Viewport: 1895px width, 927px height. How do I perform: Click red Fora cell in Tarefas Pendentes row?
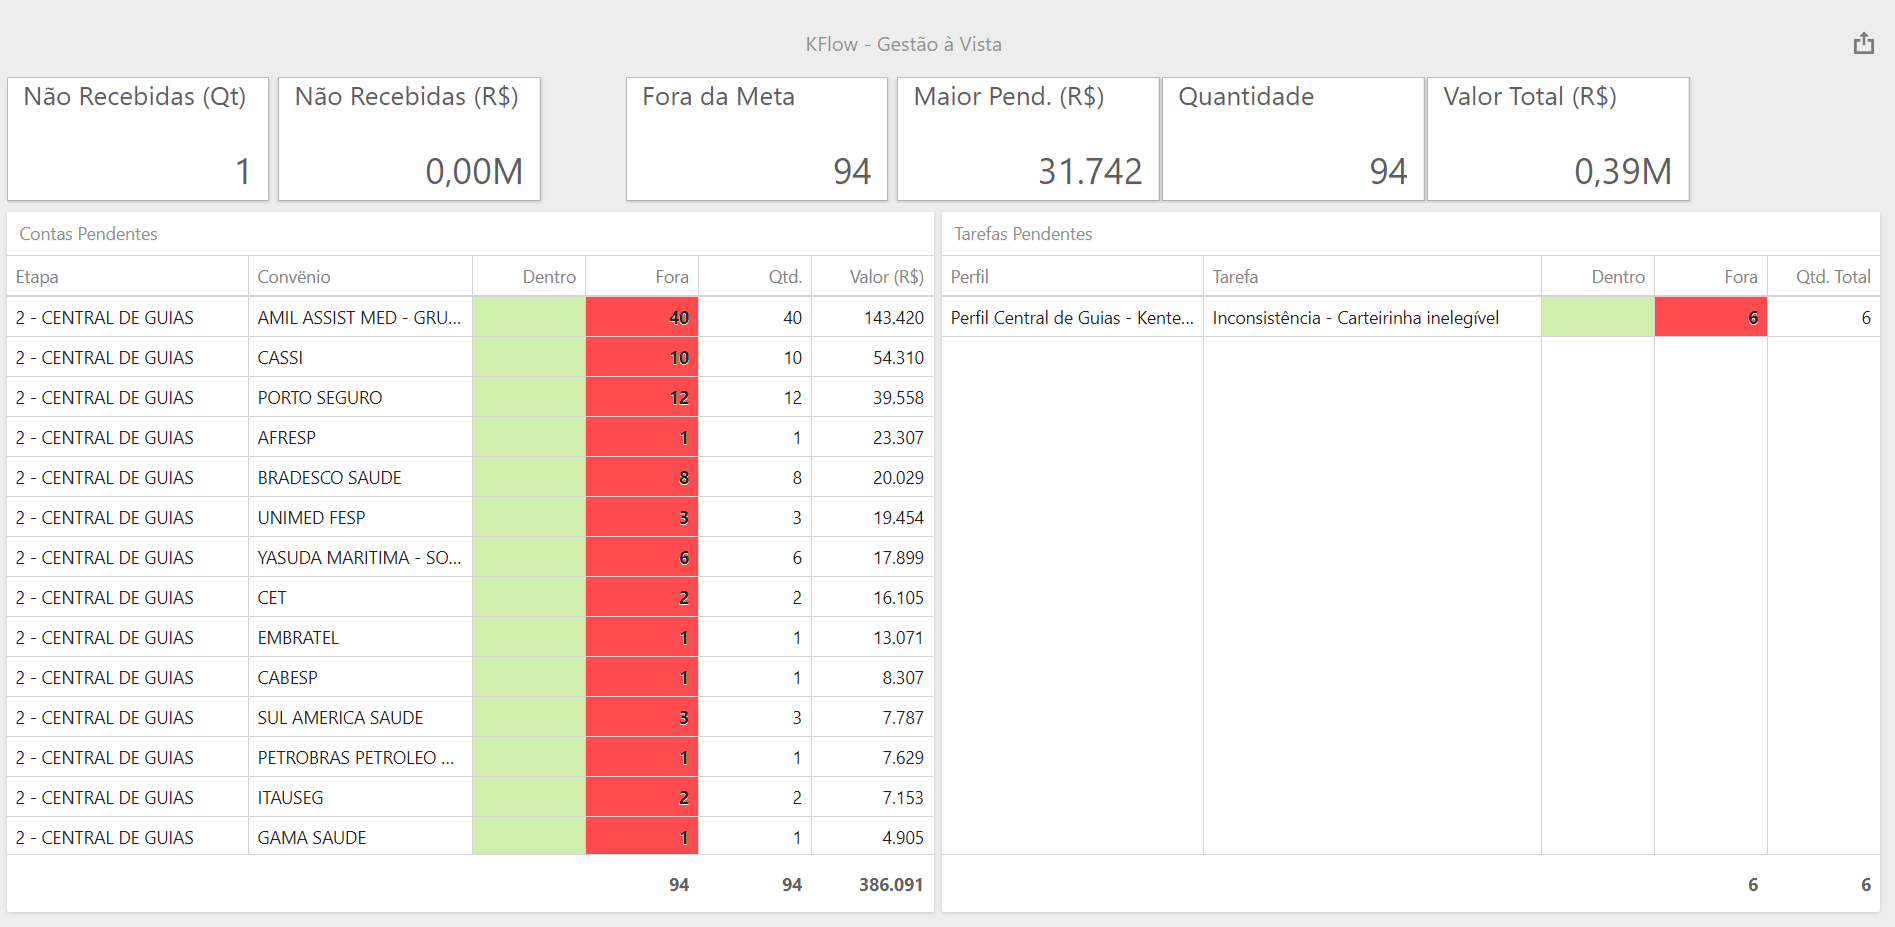(1711, 317)
